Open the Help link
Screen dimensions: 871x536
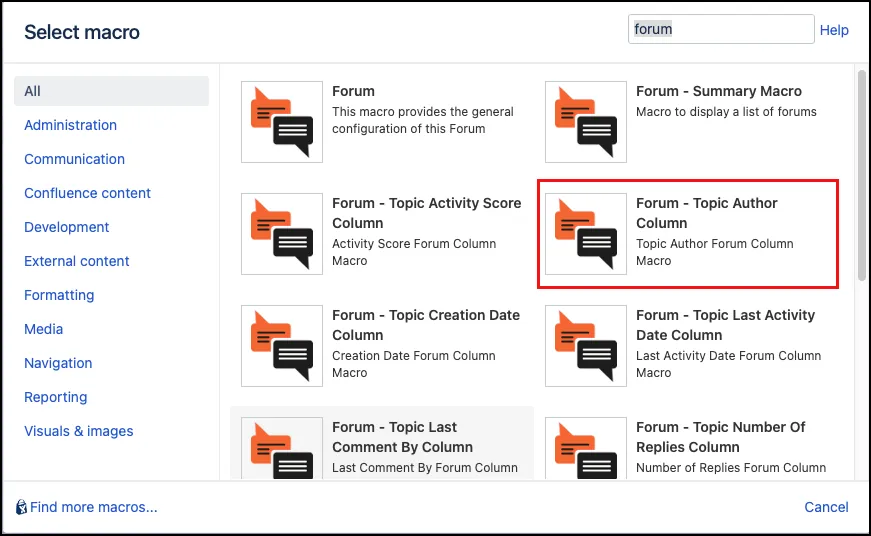tap(834, 30)
